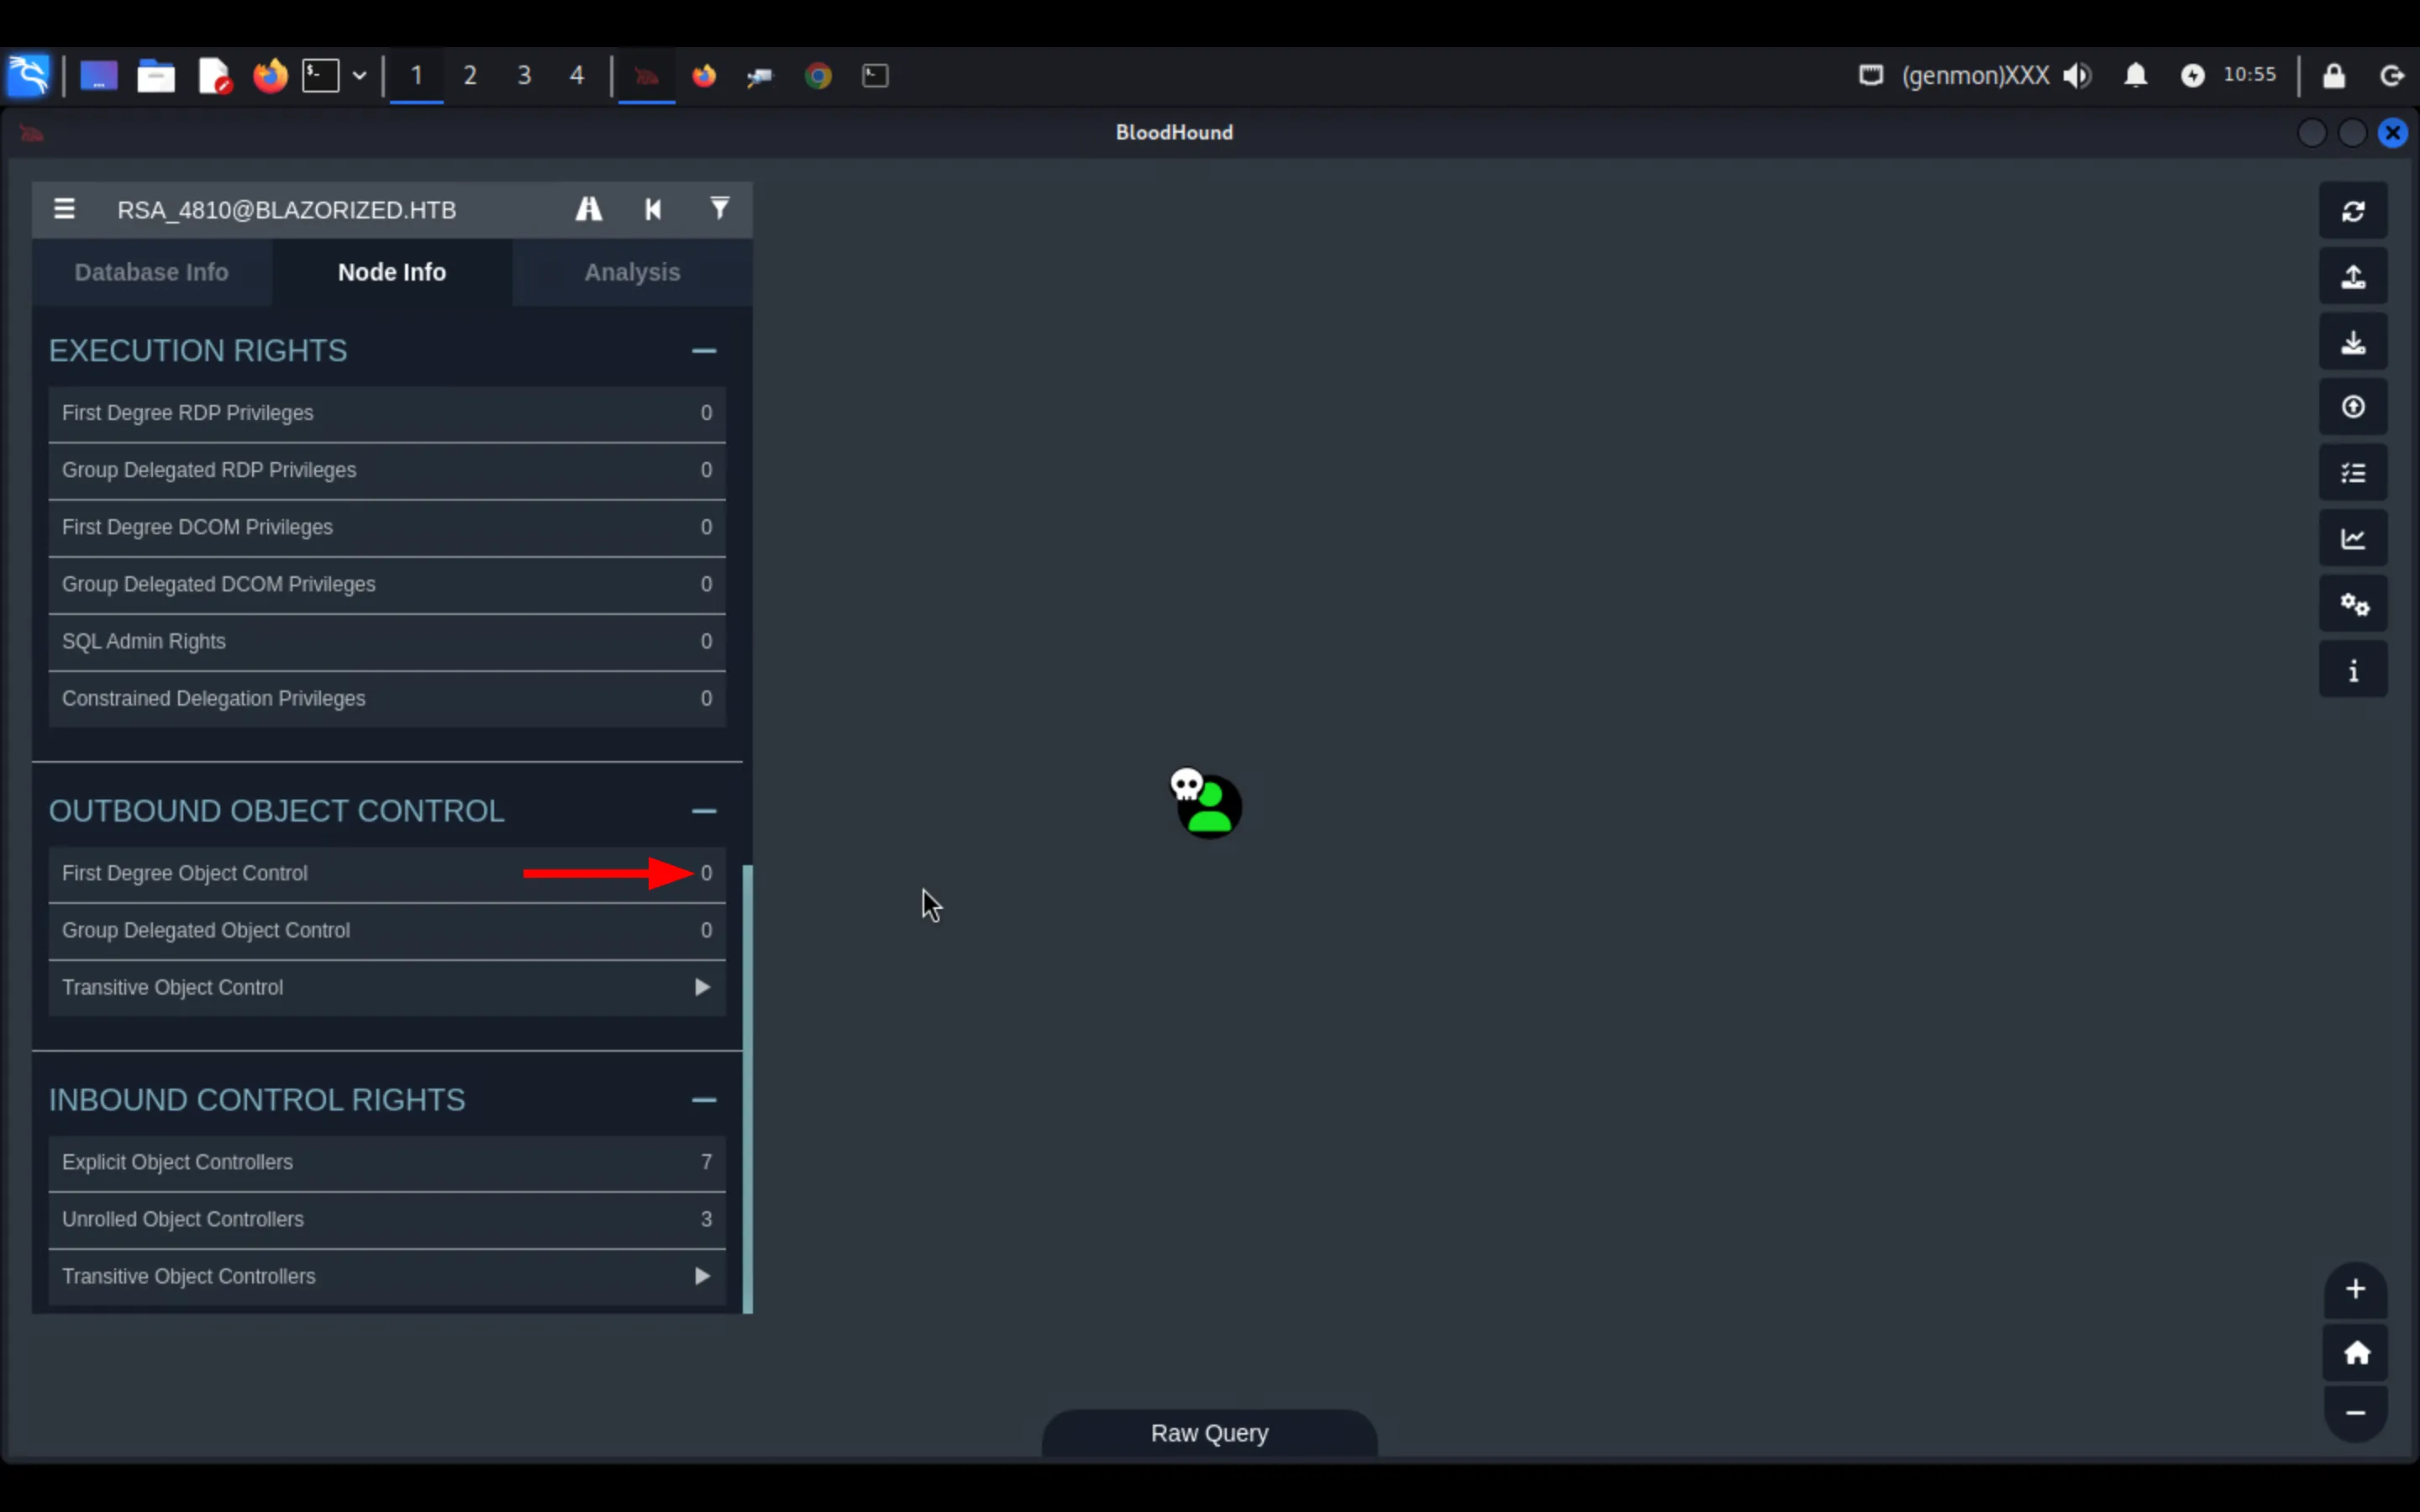Open the layout type list icon
This screenshot has width=2420, height=1512.
pyautogui.click(x=2353, y=473)
